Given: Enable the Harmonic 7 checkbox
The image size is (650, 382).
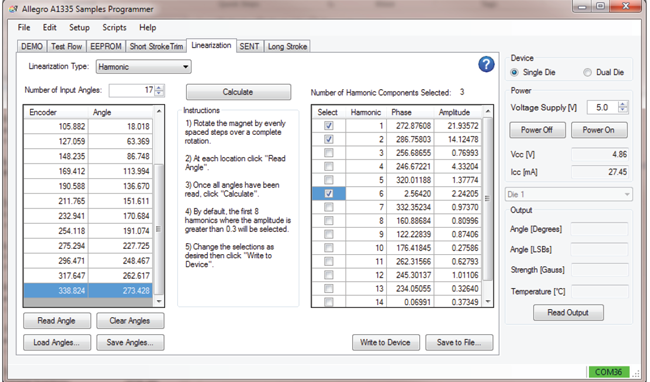Looking at the screenshot, I should point(329,207).
